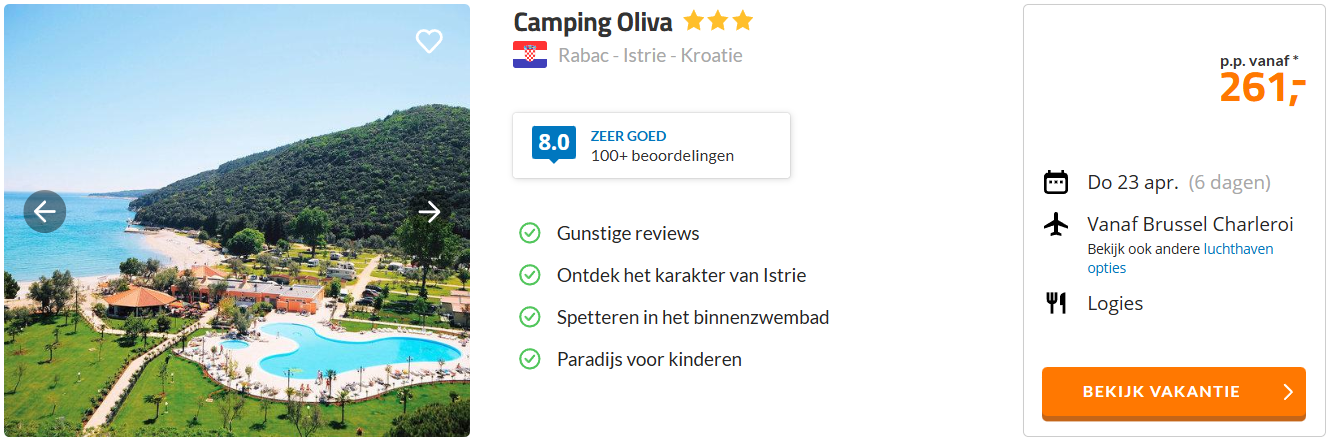Click the checkmark beside Gunstige reviews

[530, 233]
